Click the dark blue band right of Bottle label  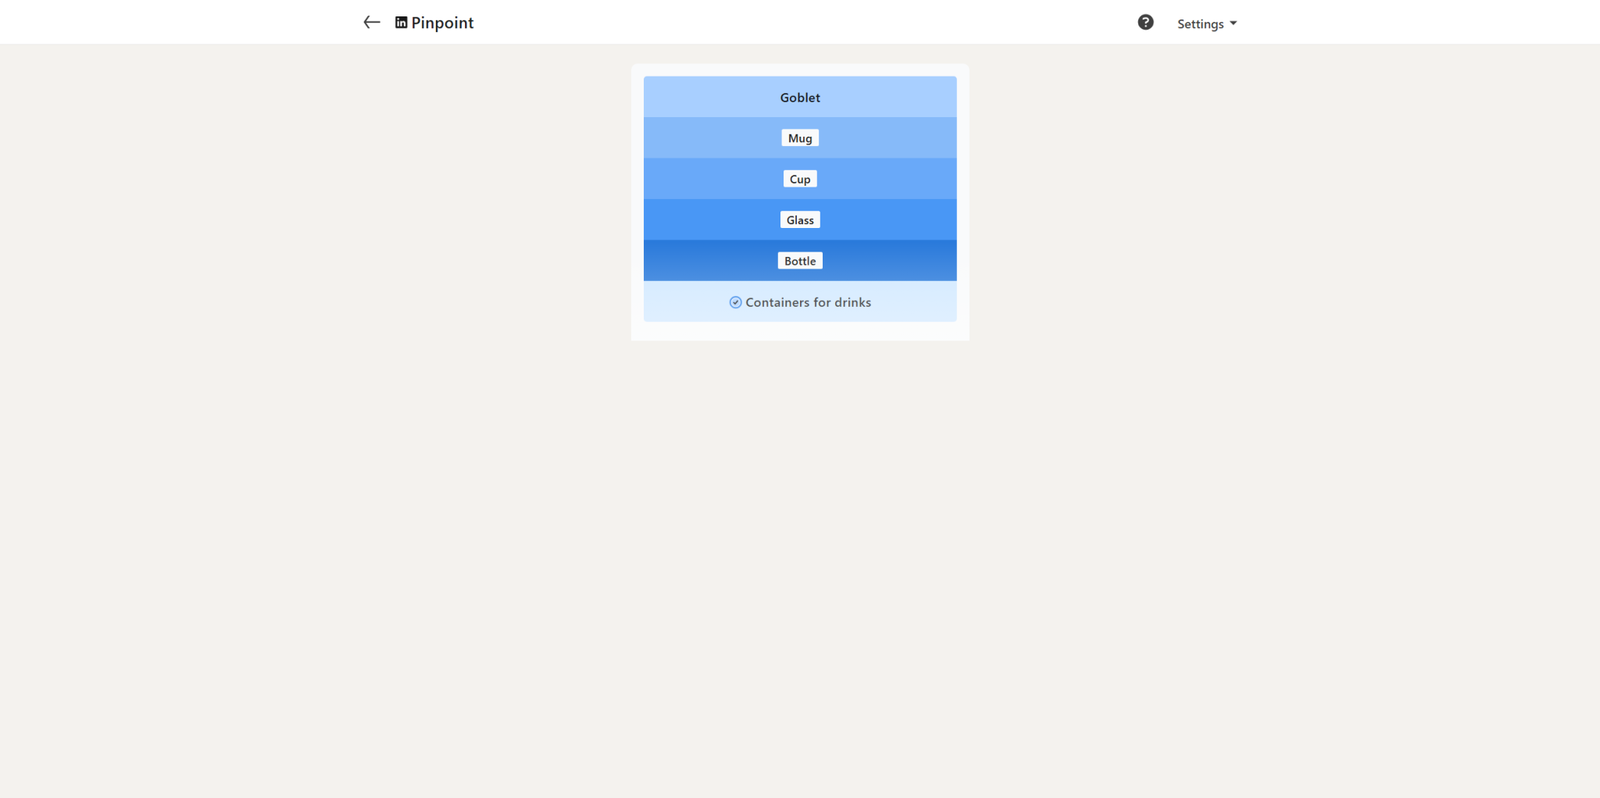tap(890, 261)
